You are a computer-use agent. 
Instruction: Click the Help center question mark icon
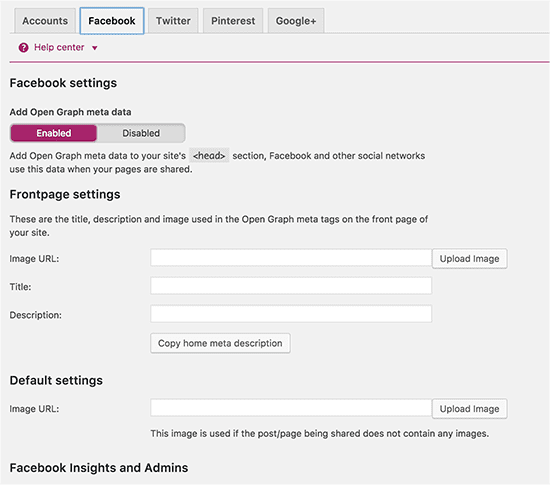[24, 47]
